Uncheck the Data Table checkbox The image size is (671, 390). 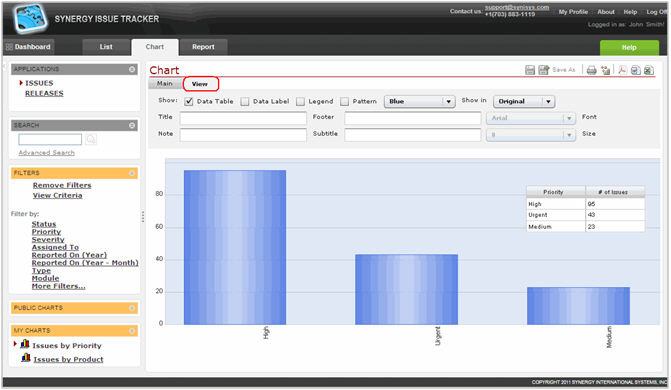click(x=189, y=101)
